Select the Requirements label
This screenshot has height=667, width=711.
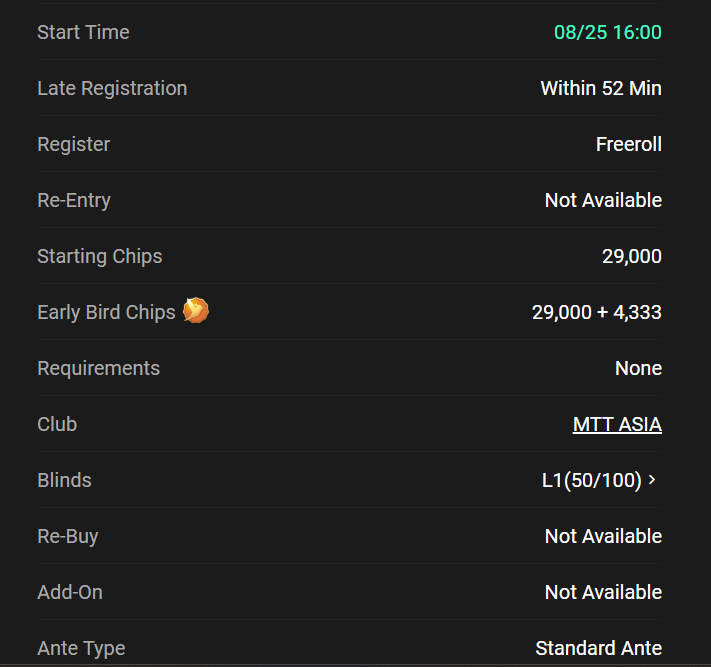pyautogui.click(x=98, y=368)
